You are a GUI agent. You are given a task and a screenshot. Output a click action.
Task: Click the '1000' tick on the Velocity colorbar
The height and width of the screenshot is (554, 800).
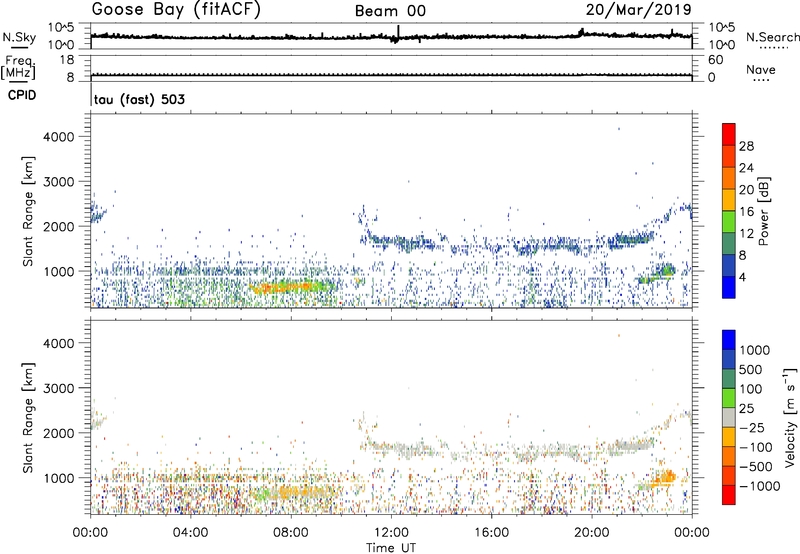click(755, 350)
